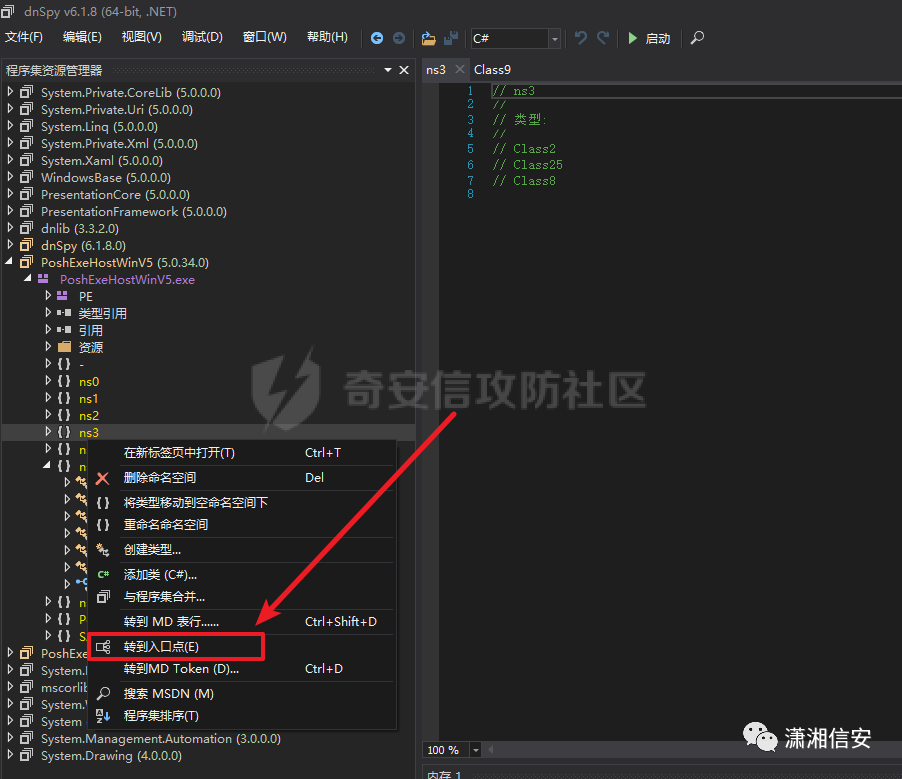Choose 在新标签页中打开(T) menu entry
The image size is (902, 779).
click(x=243, y=453)
